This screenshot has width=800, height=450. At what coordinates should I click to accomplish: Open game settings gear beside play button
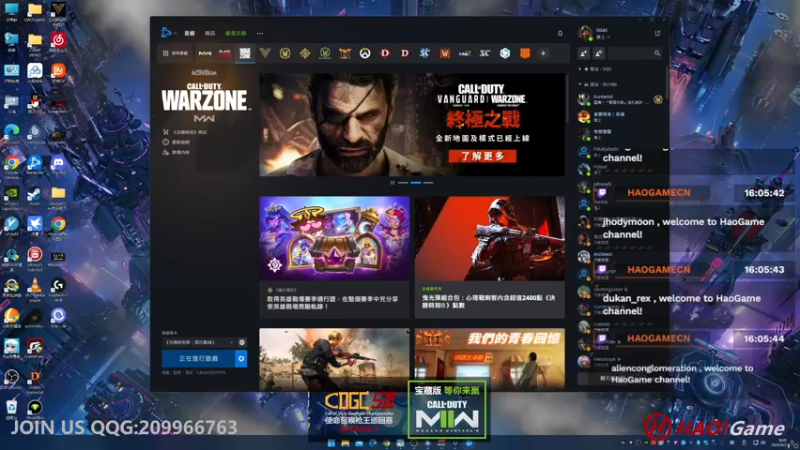click(x=241, y=359)
